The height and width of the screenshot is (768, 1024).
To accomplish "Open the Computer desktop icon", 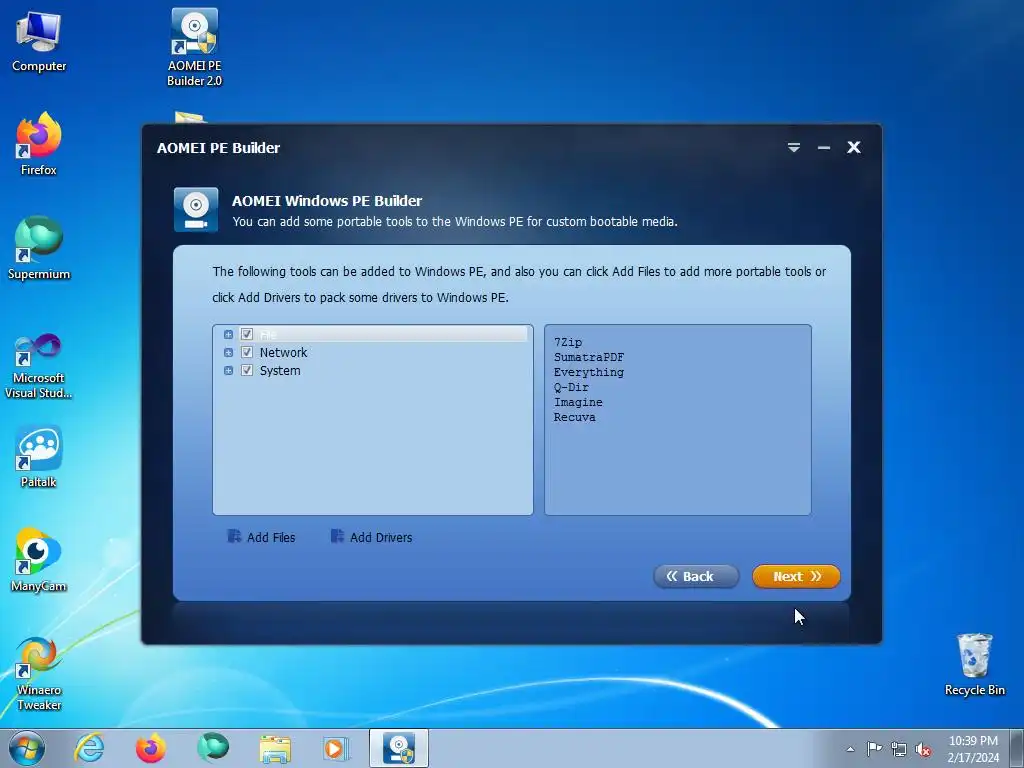I will [x=39, y=42].
